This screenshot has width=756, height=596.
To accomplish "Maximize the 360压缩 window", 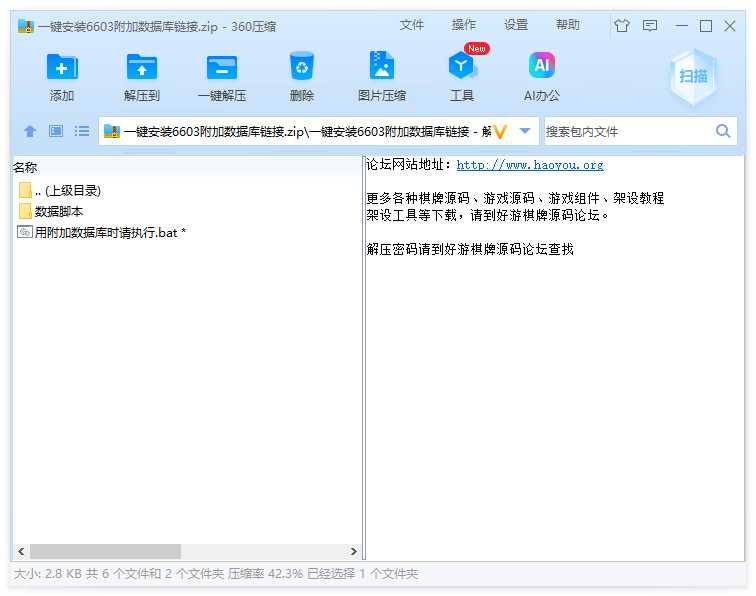I will [x=705, y=26].
